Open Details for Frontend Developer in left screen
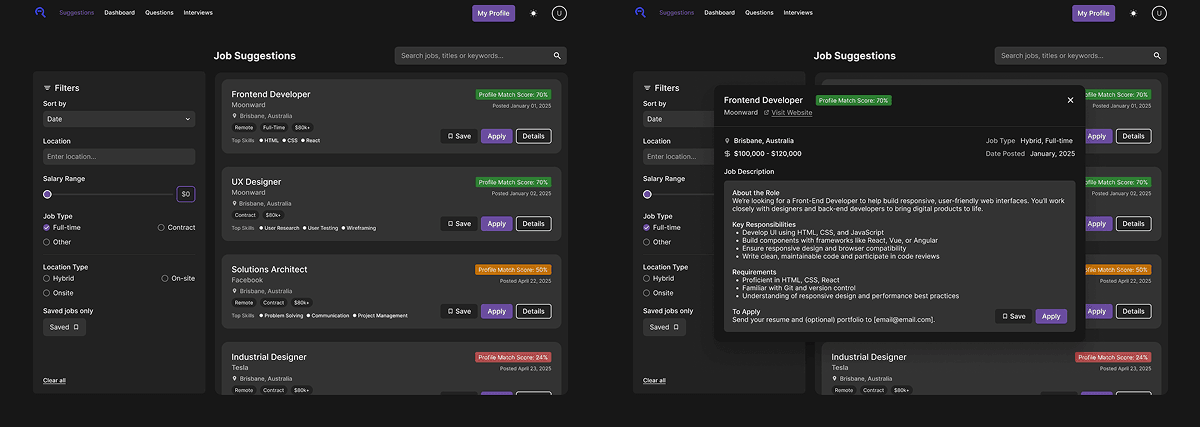The height and width of the screenshot is (427, 1200). click(x=533, y=136)
